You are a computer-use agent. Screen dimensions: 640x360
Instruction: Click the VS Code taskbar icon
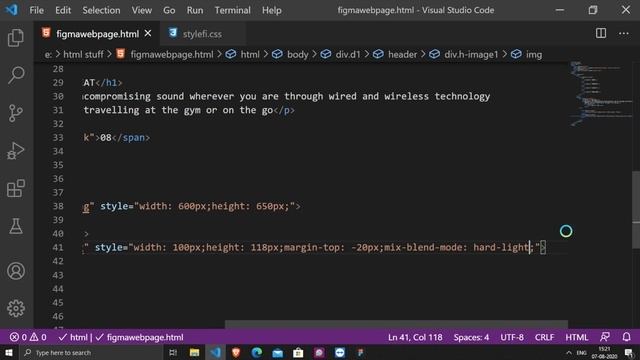(216, 353)
